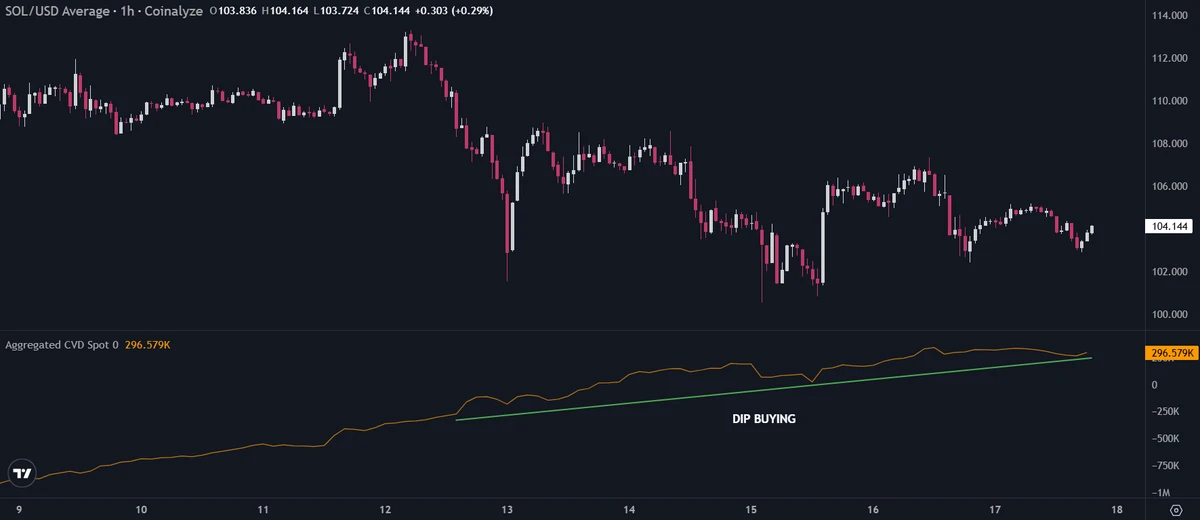This screenshot has height=520, width=1200.
Task: Select the DIP BUYING text annotation
Action: coord(764,420)
